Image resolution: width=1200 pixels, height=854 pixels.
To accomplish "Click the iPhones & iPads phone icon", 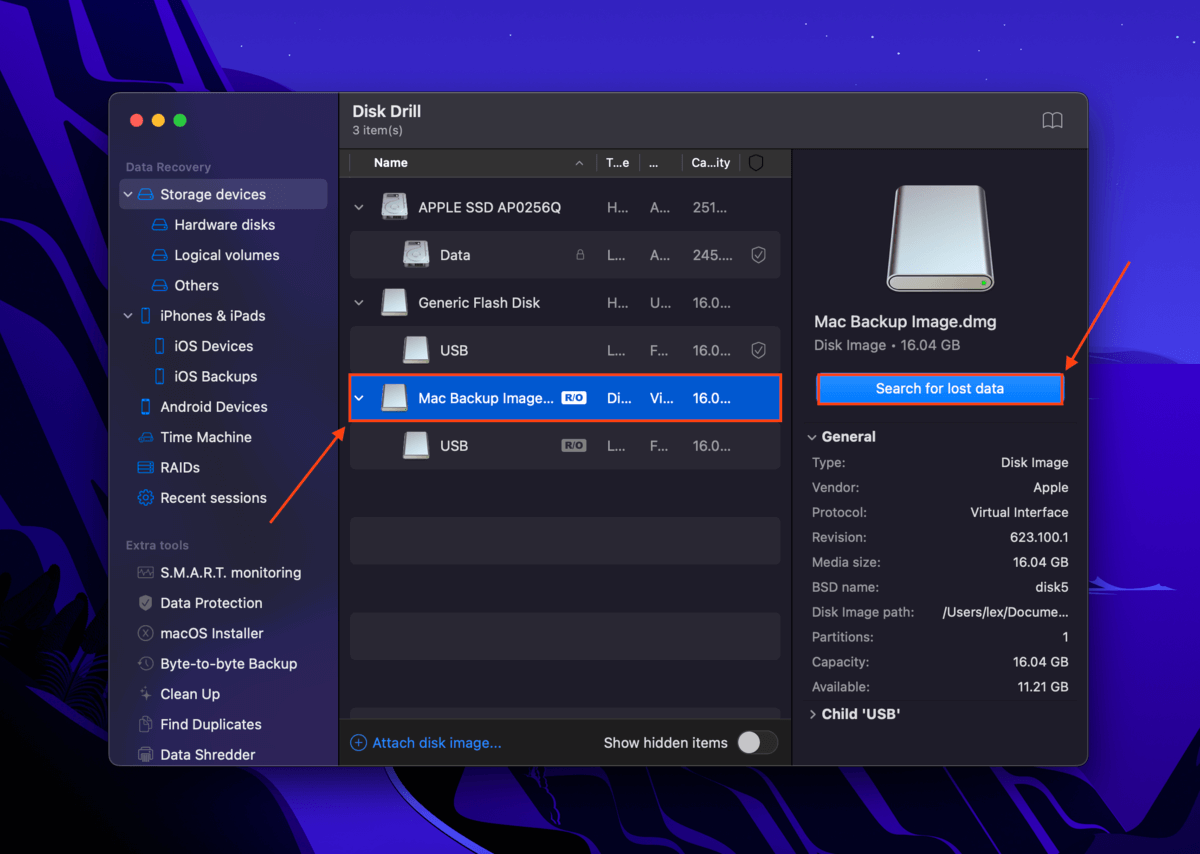I will [146, 316].
